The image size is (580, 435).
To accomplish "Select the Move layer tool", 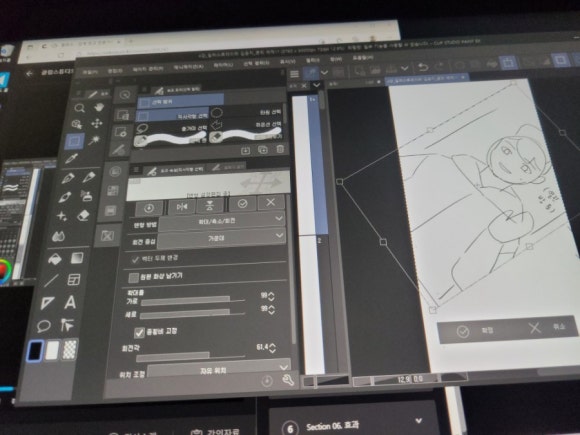I will (97, 123).
